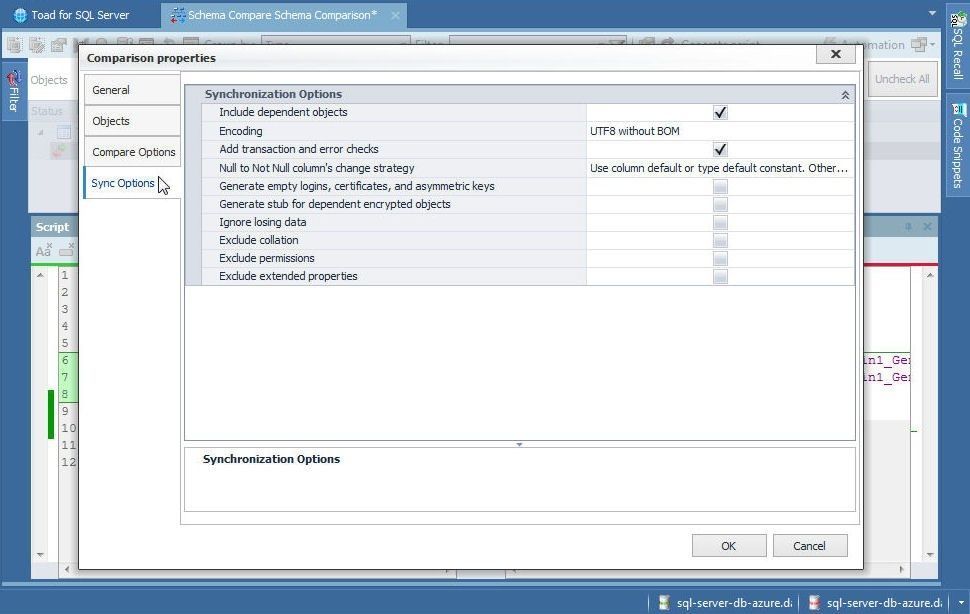Switch to Schema Compare Schema Comparison tab
Image resolution: width=970 pixels, height=614 pixels.
[282, 15]
